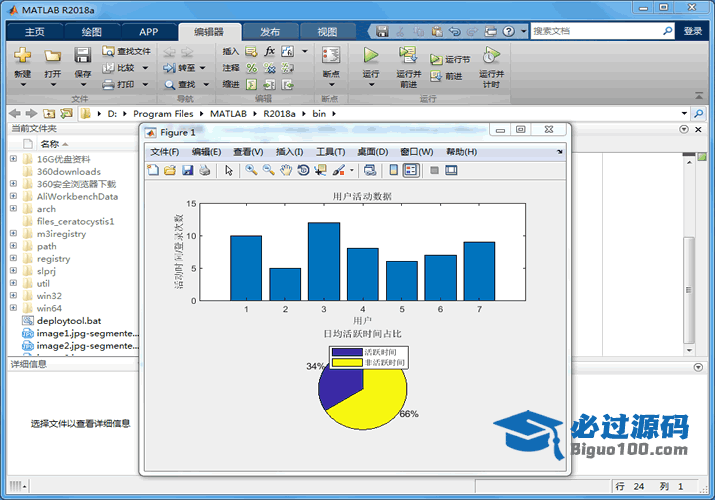
Task: Click the up-one-folder icon in address bar
Action: click(x=49, y=113)
